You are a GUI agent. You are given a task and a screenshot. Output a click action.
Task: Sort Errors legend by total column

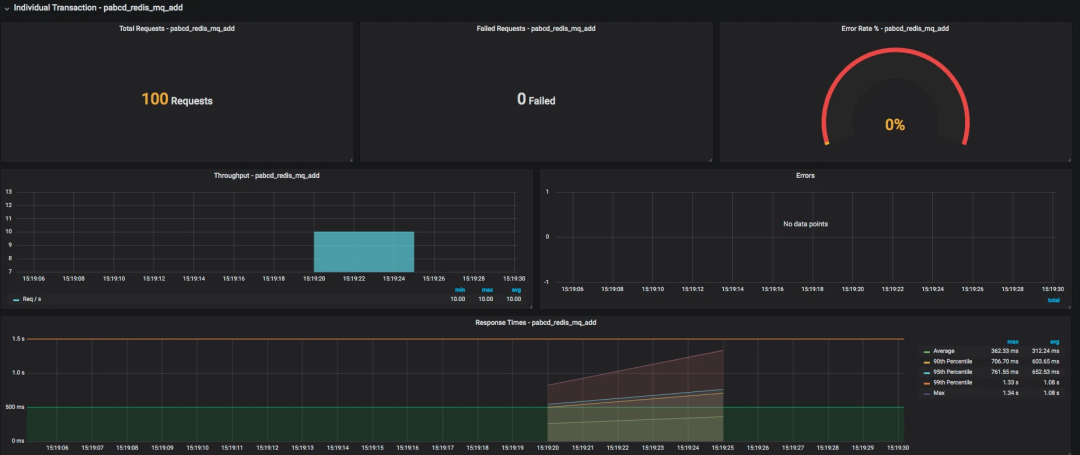(1055, 300)
